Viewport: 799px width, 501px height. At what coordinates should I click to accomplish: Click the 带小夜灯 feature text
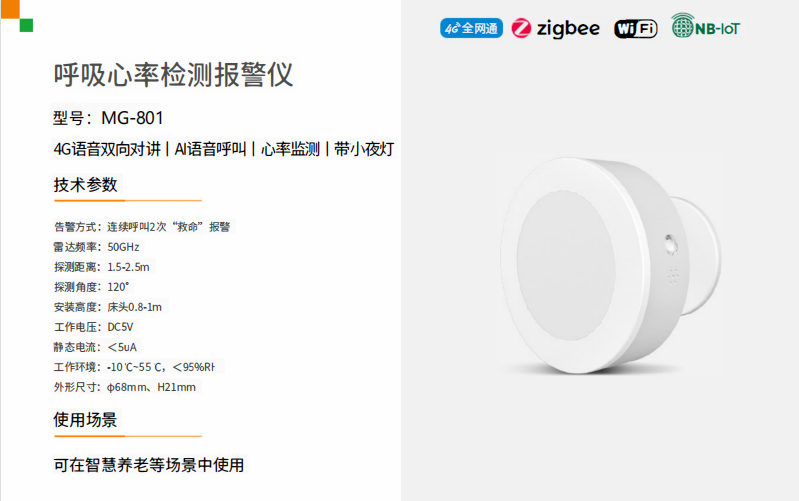pyautogui.click(x=365, y=150)
